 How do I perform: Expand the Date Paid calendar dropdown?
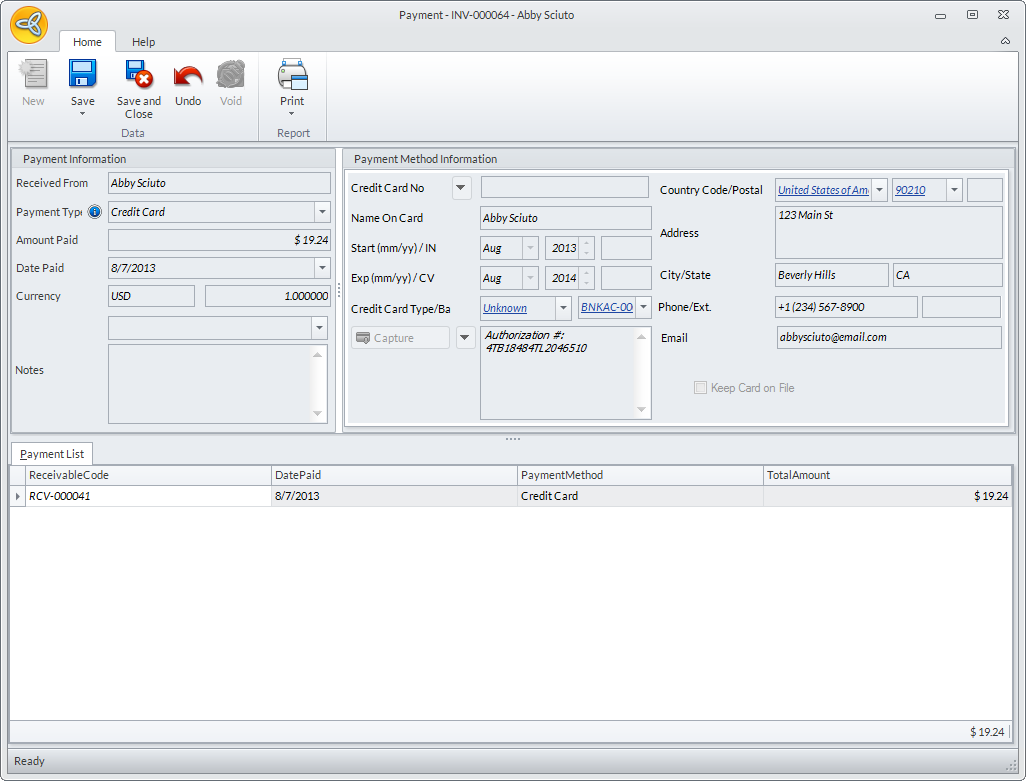(321, 268)
